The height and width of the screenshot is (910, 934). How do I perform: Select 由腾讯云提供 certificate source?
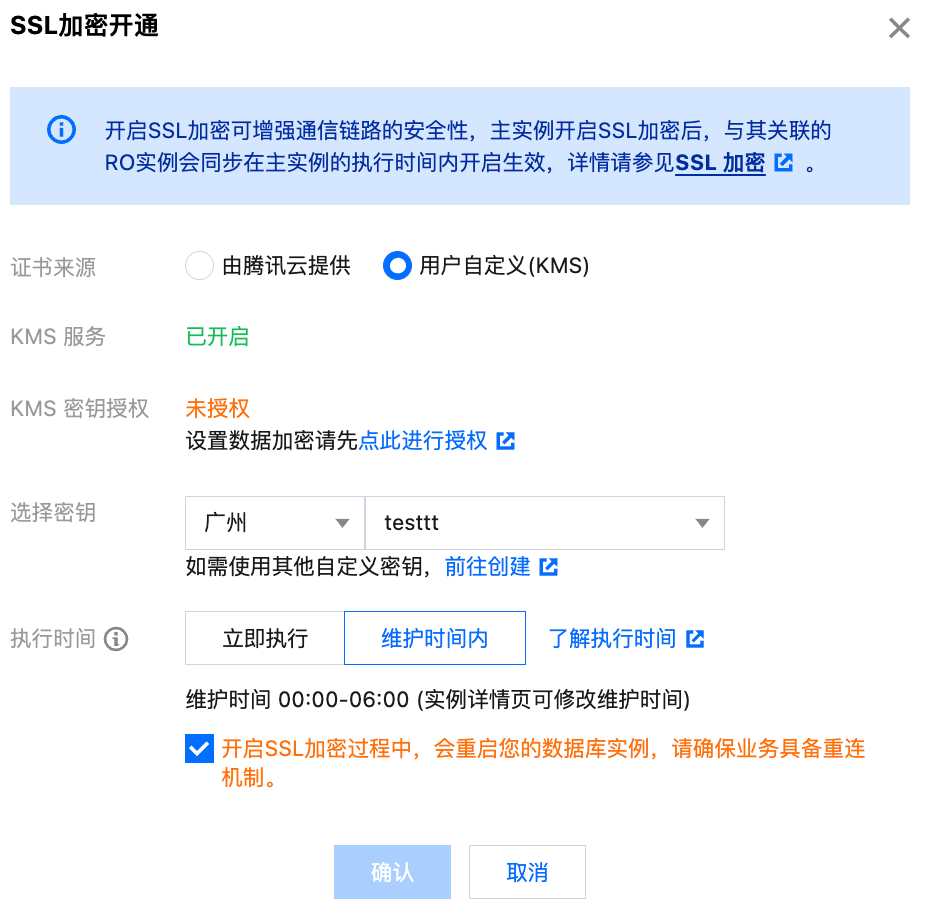200,266
